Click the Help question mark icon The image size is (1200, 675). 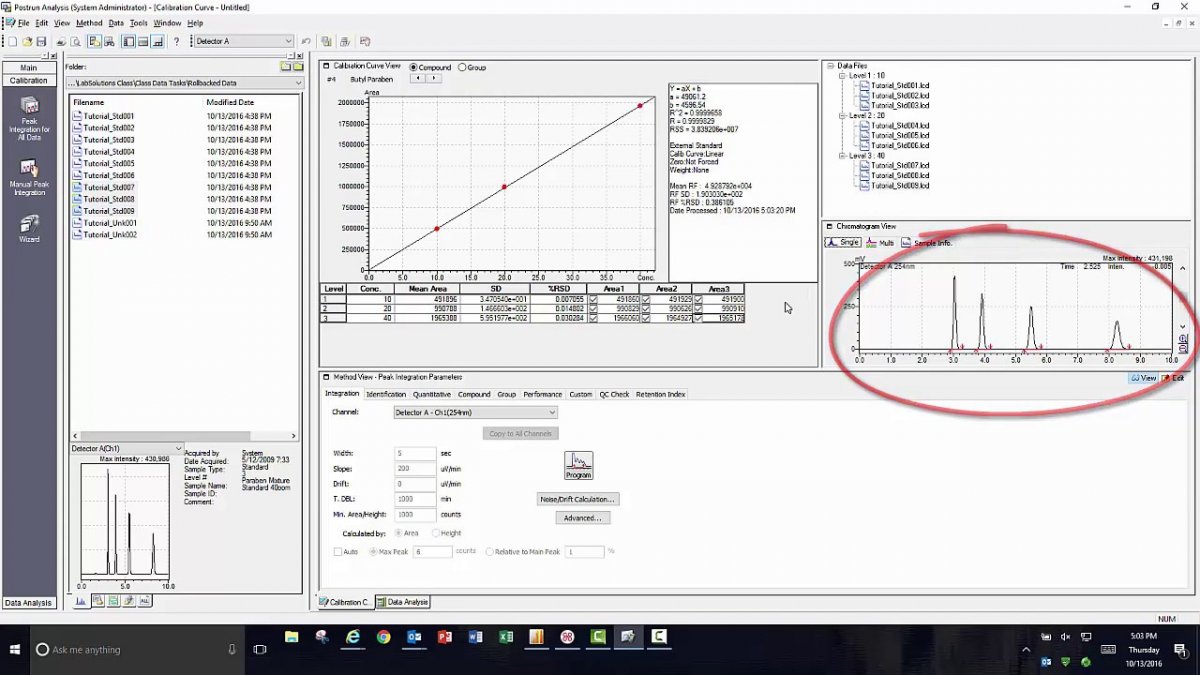pos(177,41)
